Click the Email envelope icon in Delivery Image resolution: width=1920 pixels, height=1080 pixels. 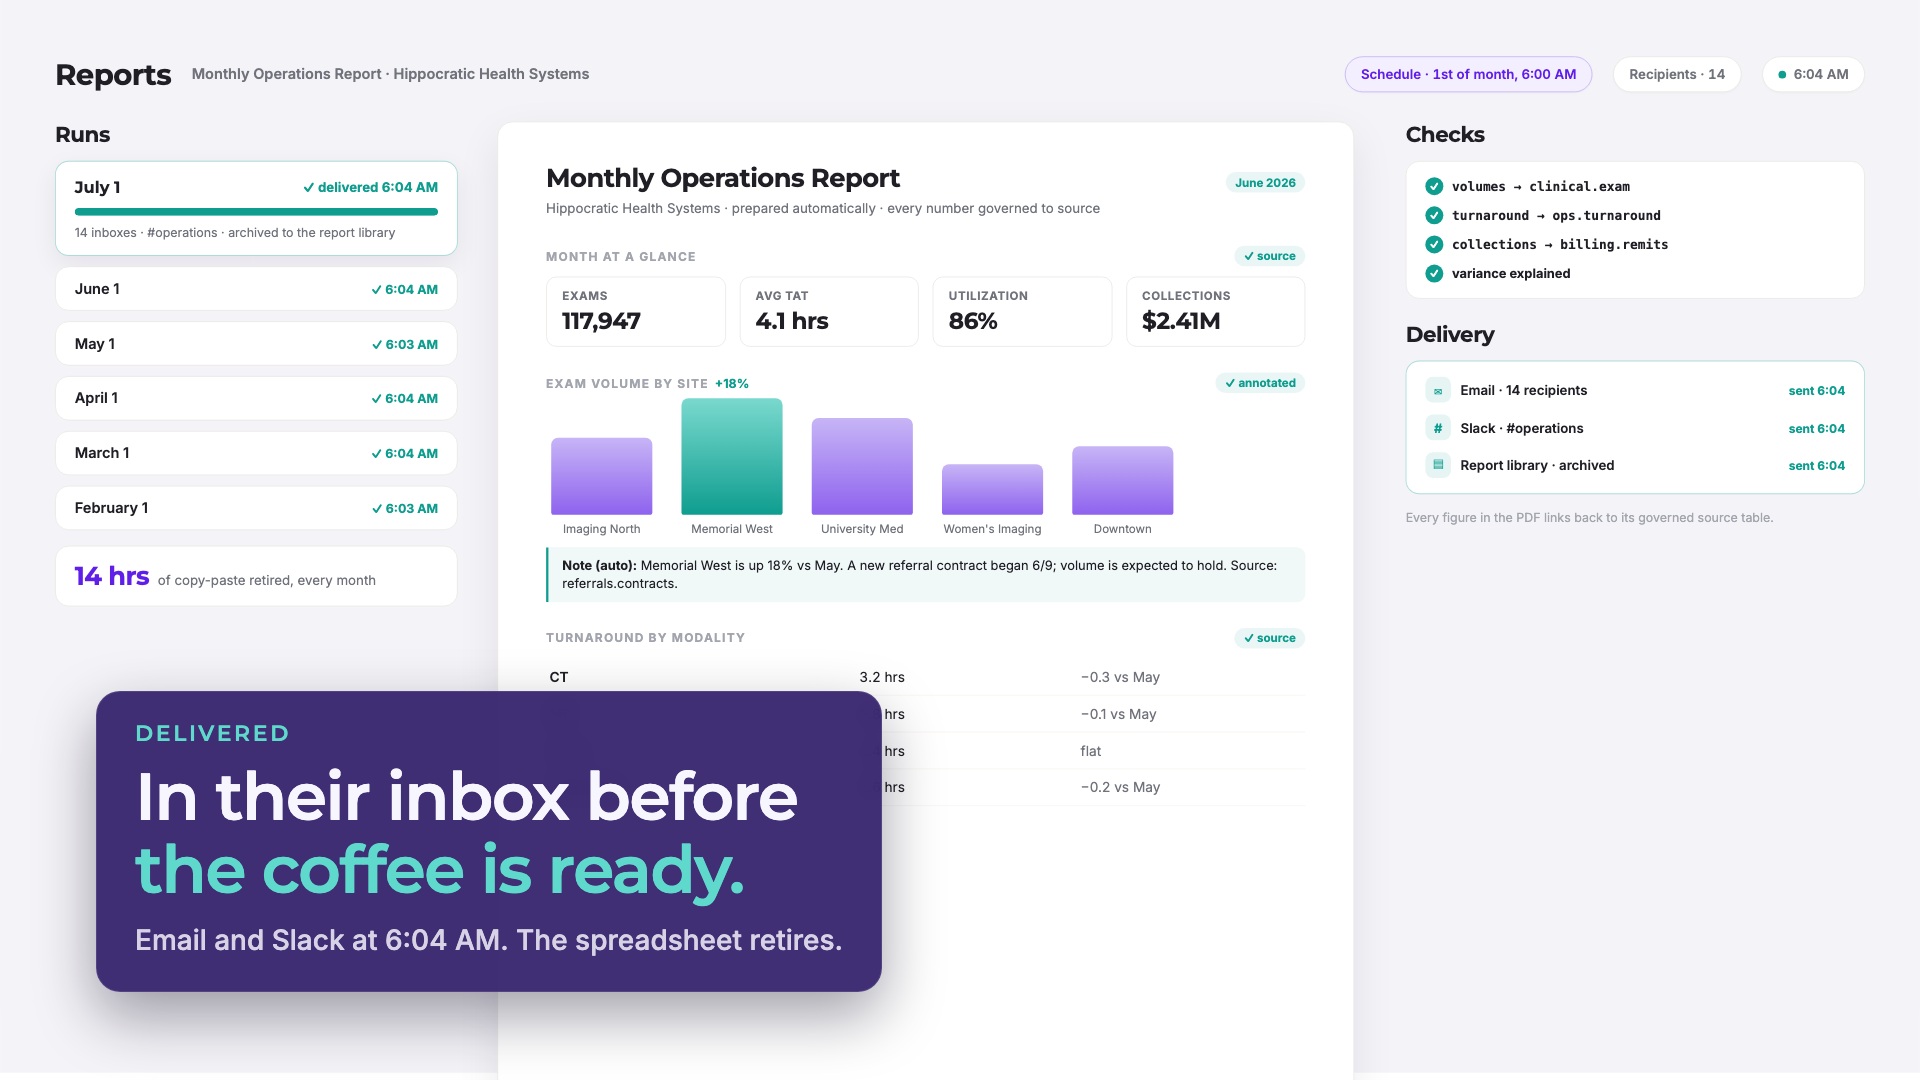point(1438,391)
